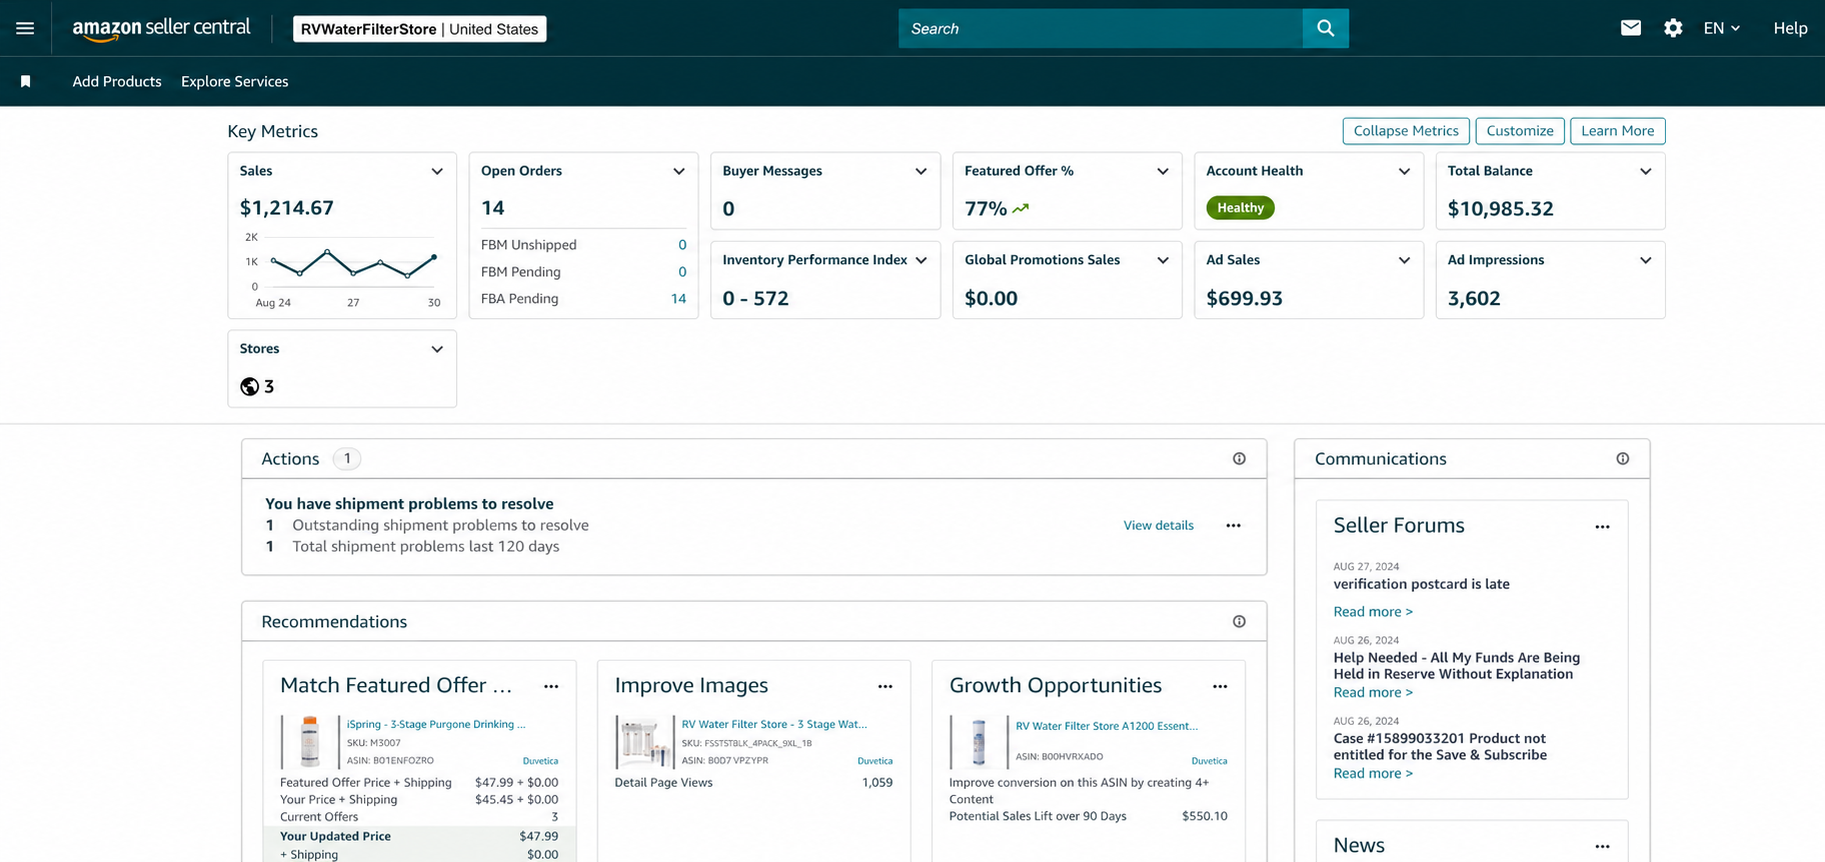Expand the Inventory Performance Index card

pos(921,260)
